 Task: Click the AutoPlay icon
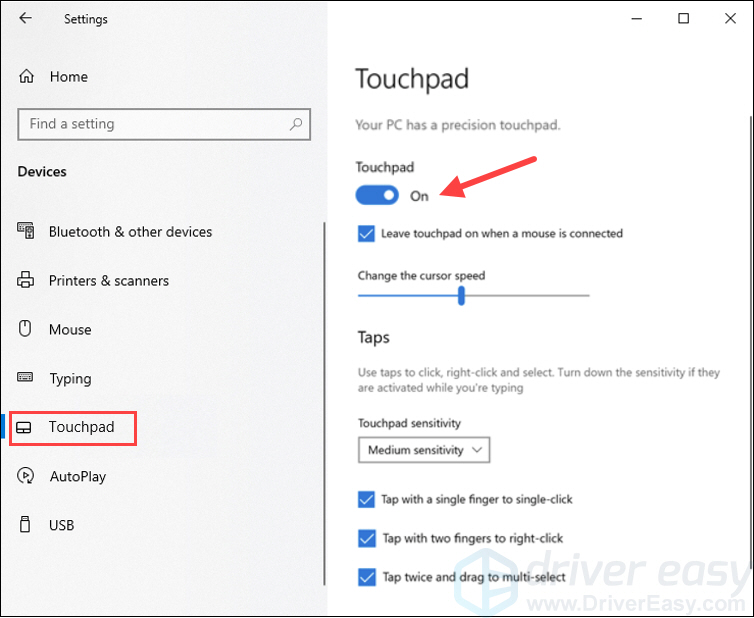pos(25,476)
